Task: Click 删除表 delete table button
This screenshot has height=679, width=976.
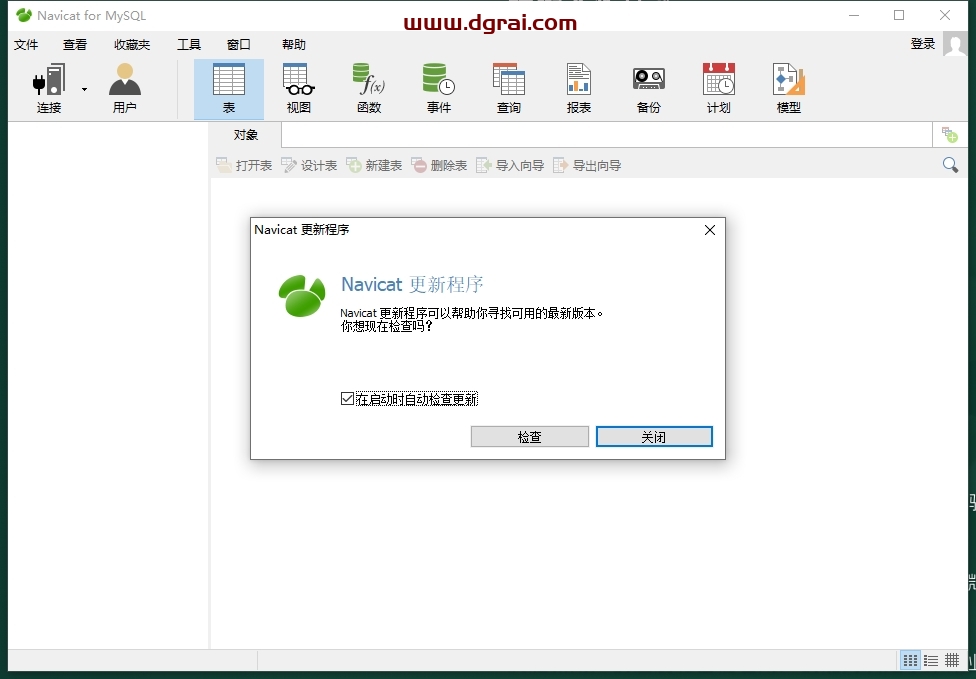Action: [x=439, y=165]
